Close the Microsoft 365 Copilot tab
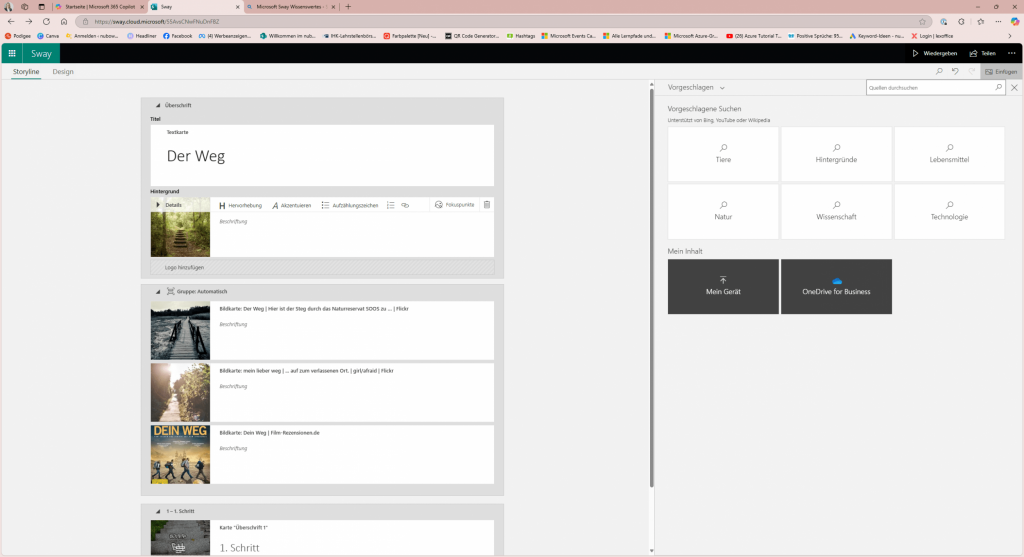Screen dimensions: 1024x557 142,7
